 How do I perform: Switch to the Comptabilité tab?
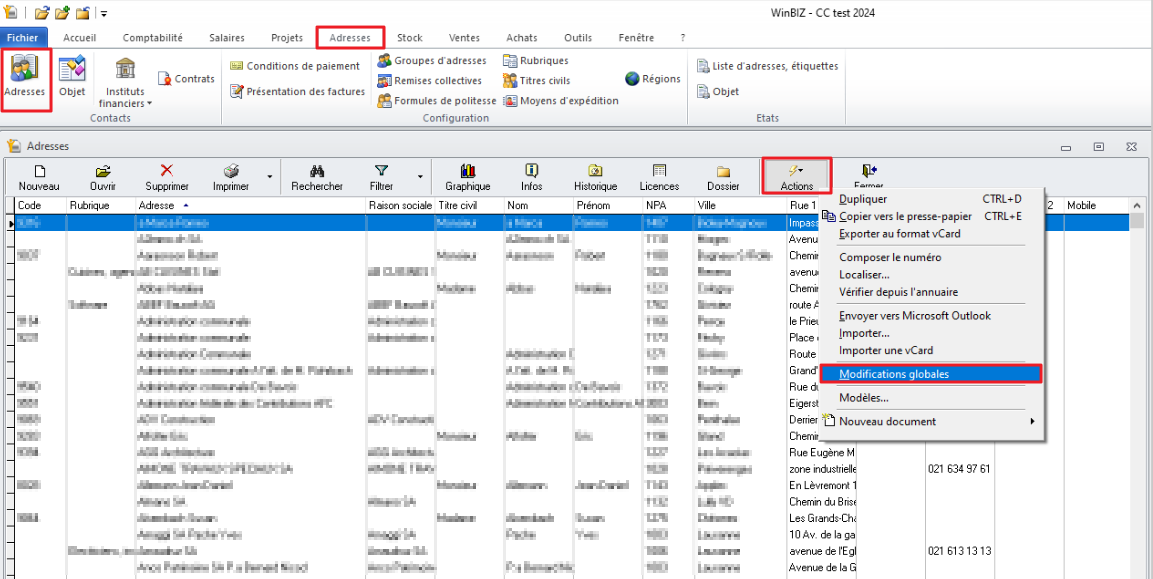click(153, 38)
